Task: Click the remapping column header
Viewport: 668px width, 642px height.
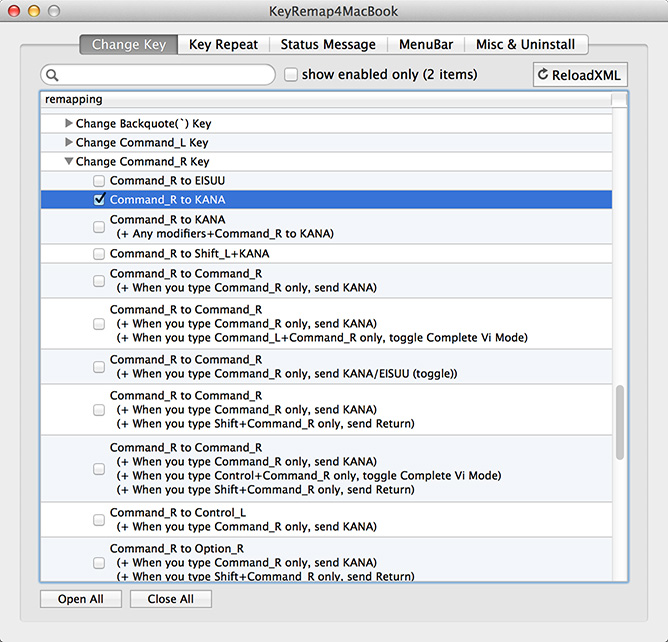Action: coord(326,99)
